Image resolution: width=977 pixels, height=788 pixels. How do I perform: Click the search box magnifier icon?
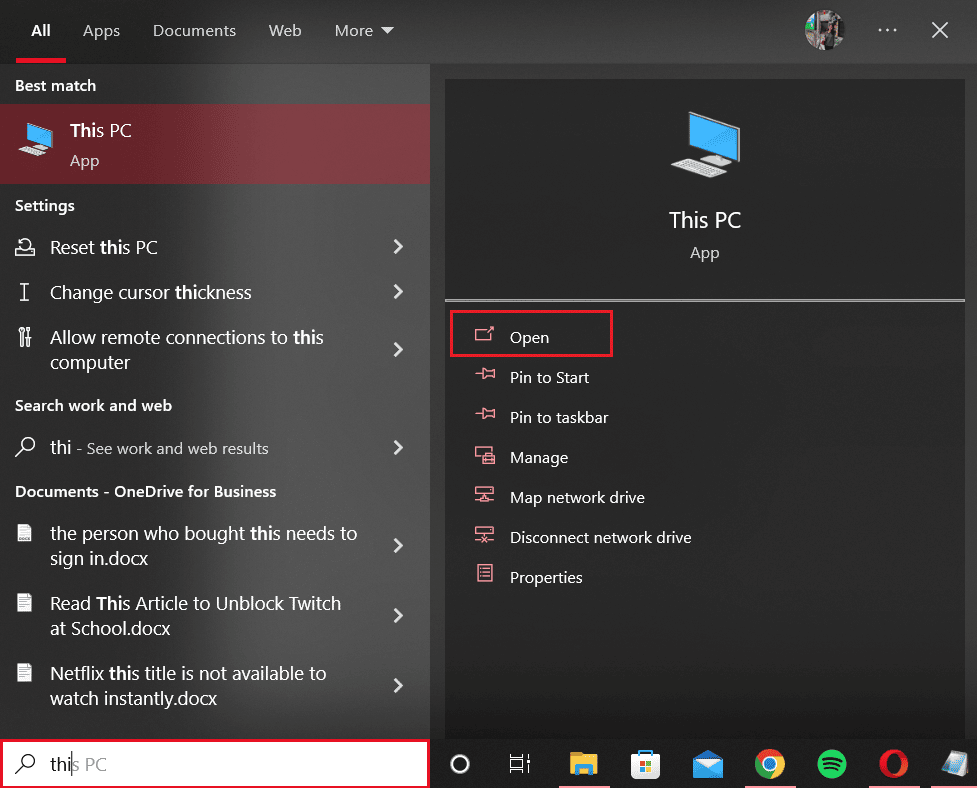(x=25, y=764)
